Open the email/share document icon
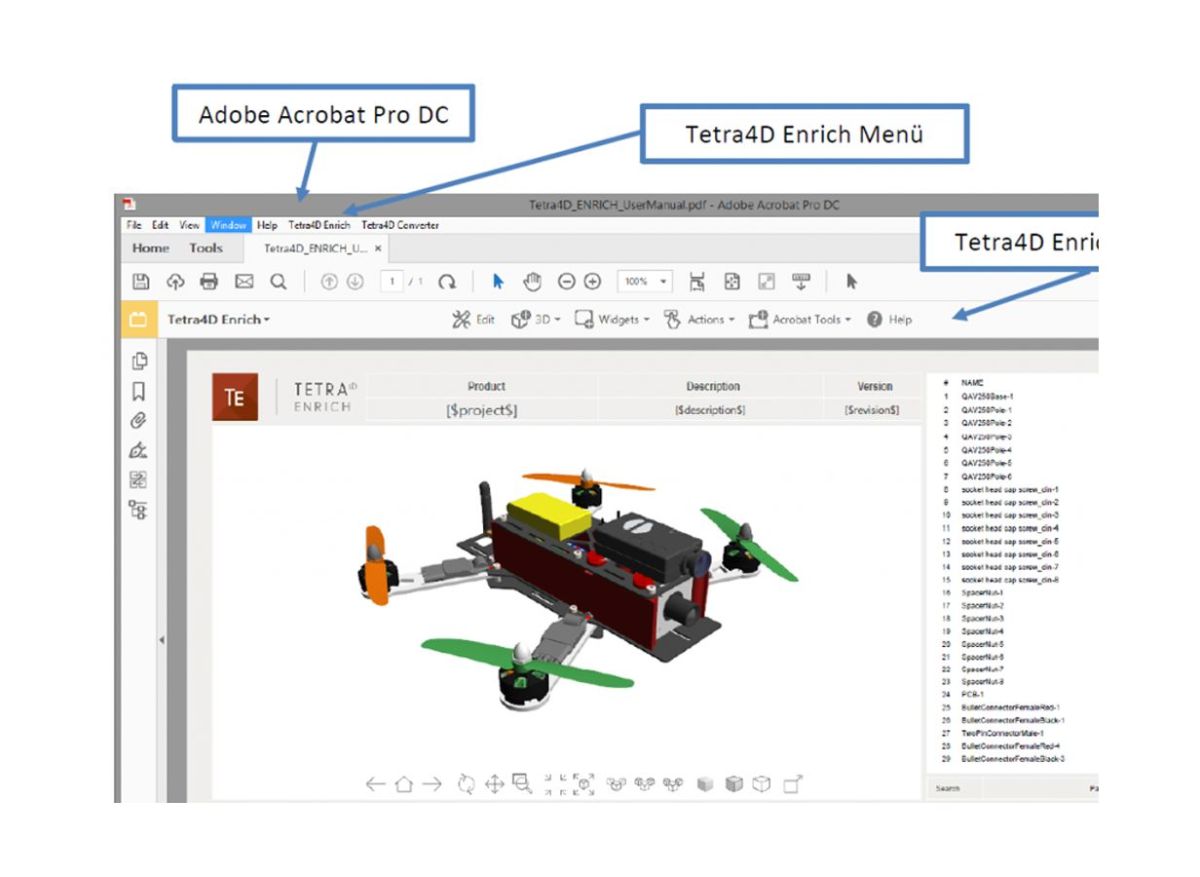 (x=243, y=281)
